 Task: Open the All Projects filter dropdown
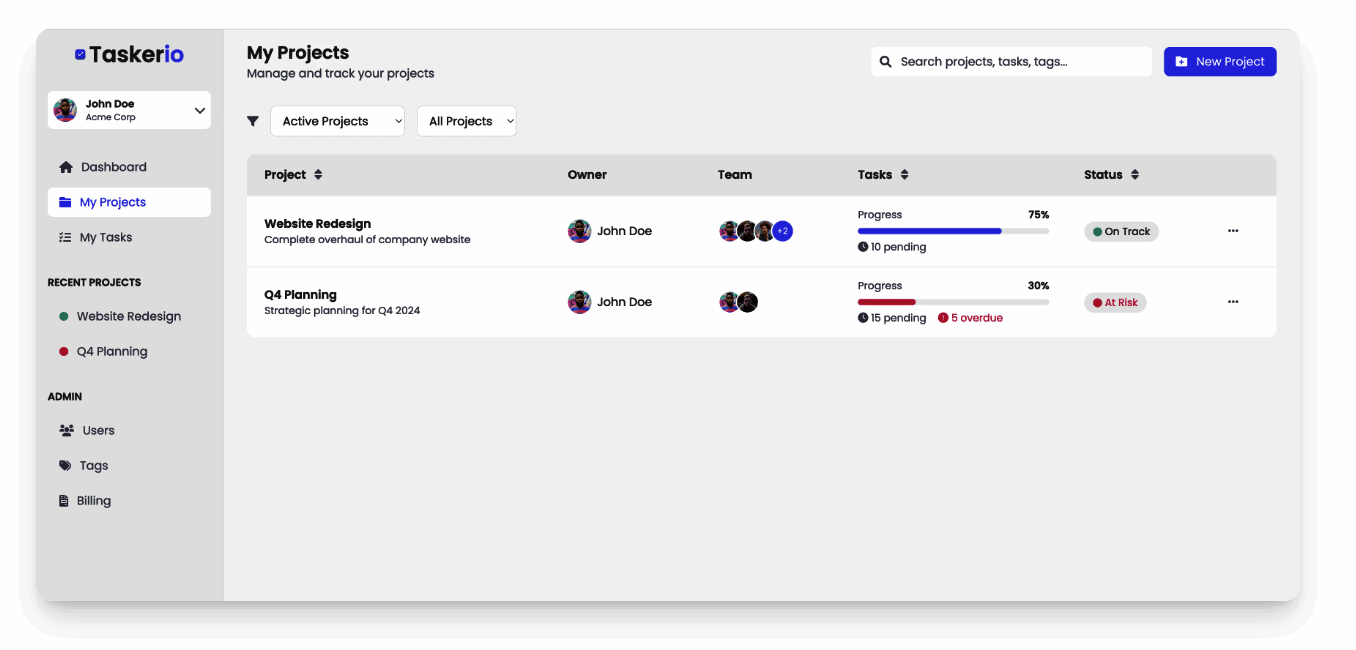[466, 121]
